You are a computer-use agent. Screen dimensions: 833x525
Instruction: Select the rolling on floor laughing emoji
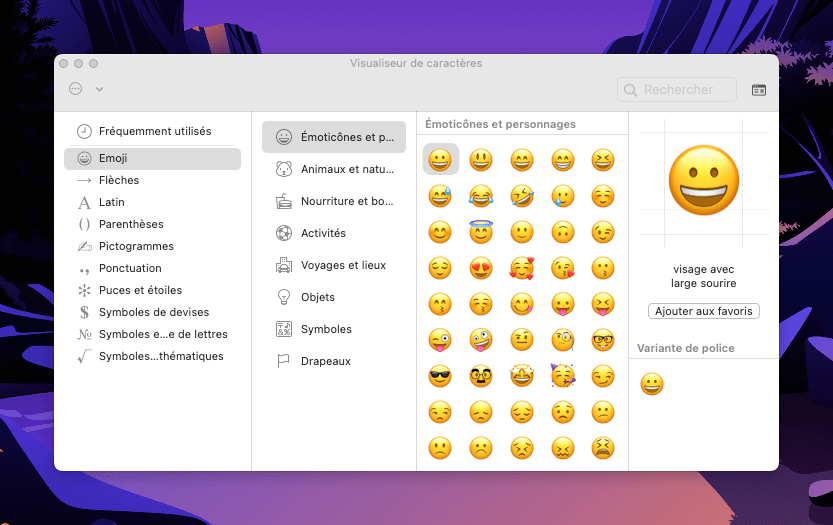coord(522,196)
